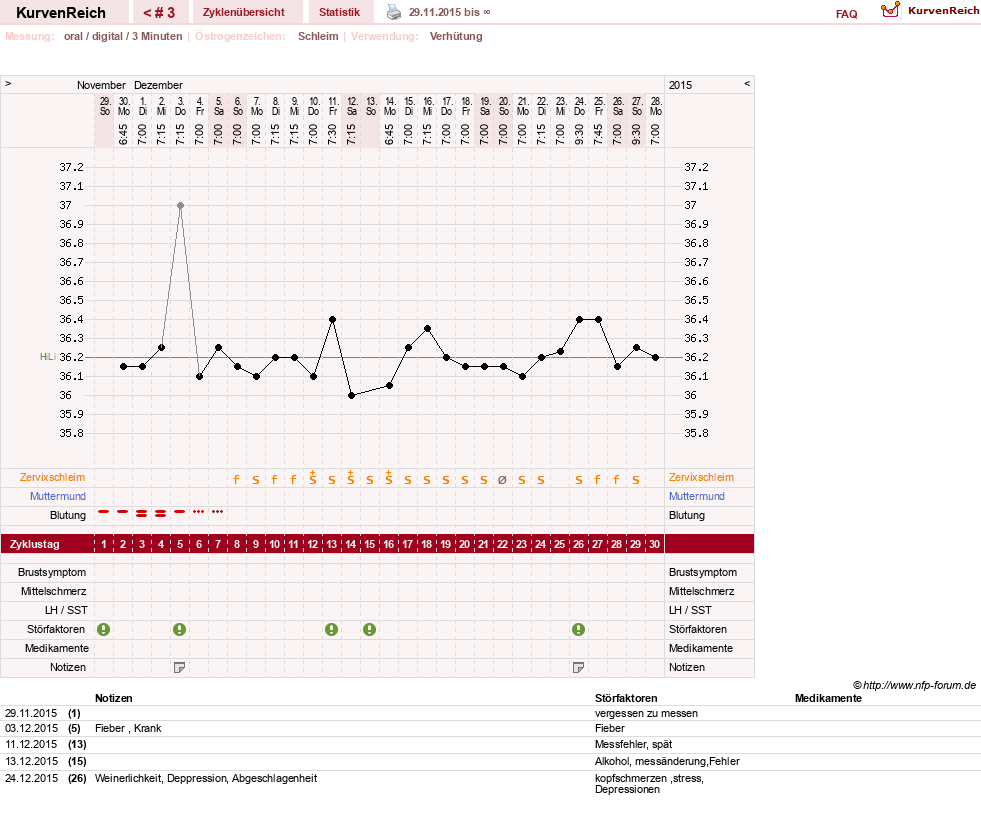
Task: Click the S+ mucus symbol on cycle day 14
Action: click(x=351, y=478)
